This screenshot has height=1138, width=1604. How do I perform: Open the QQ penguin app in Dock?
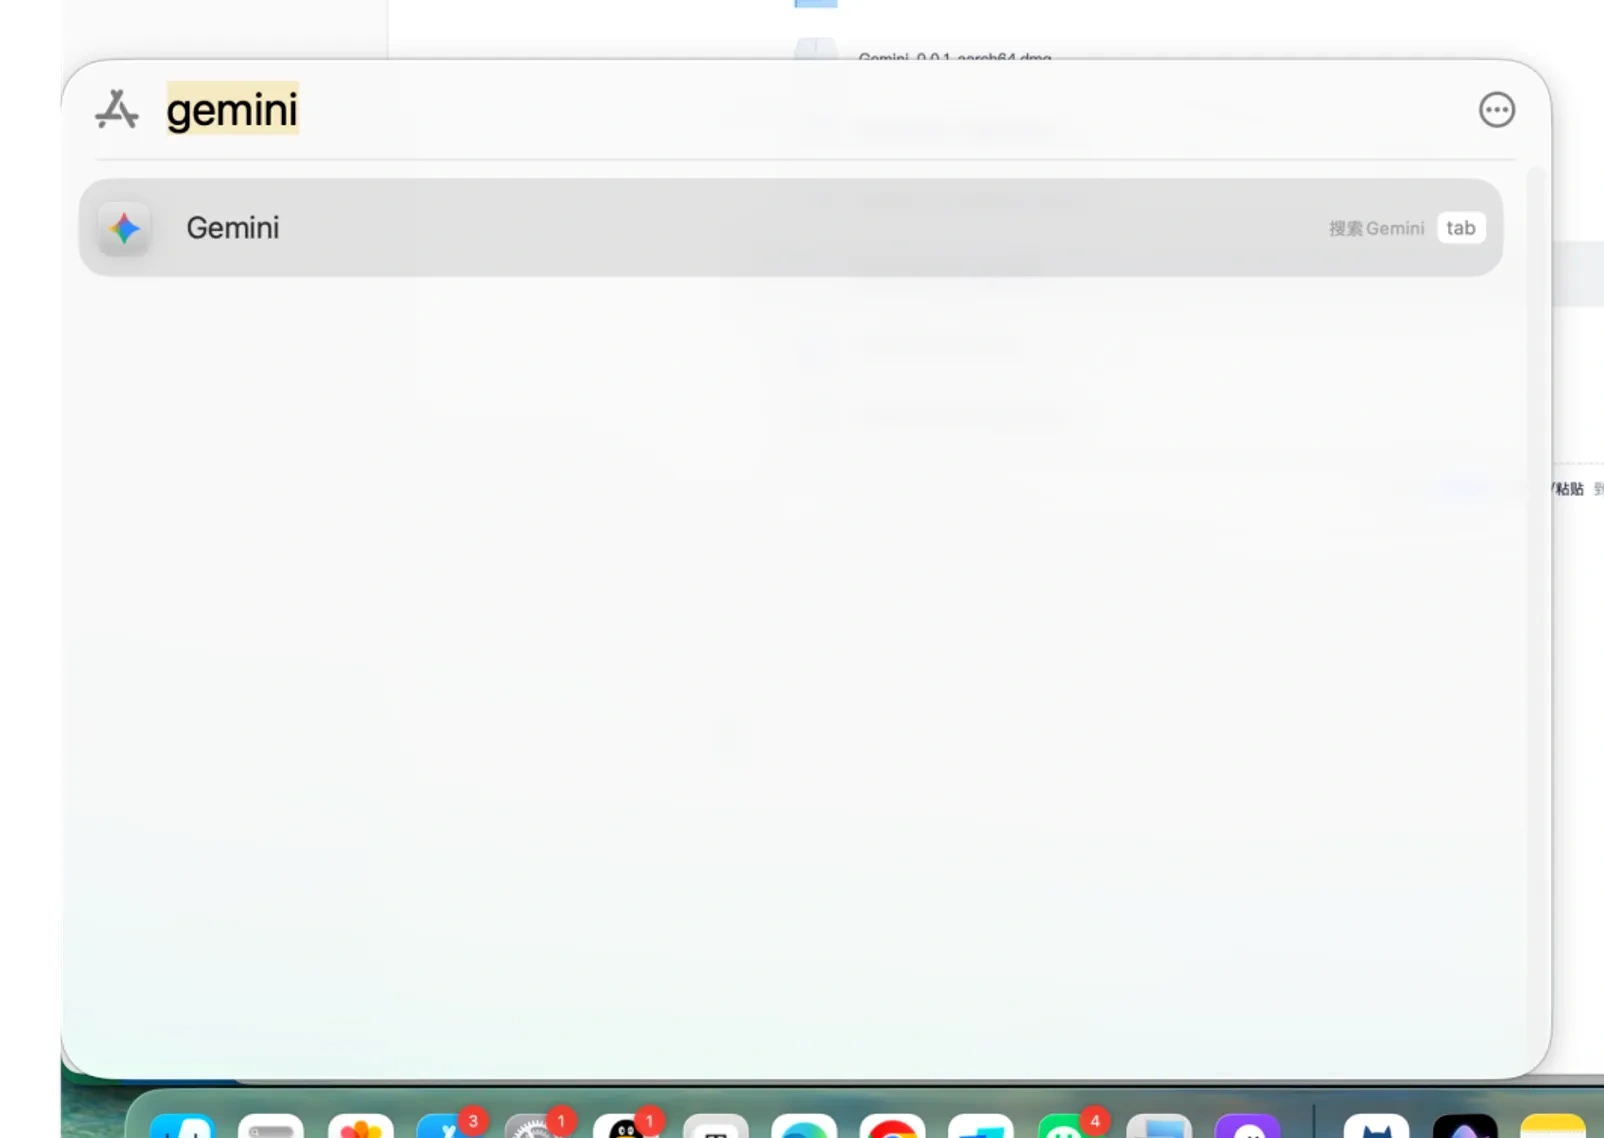click(x=625, y=1128)
